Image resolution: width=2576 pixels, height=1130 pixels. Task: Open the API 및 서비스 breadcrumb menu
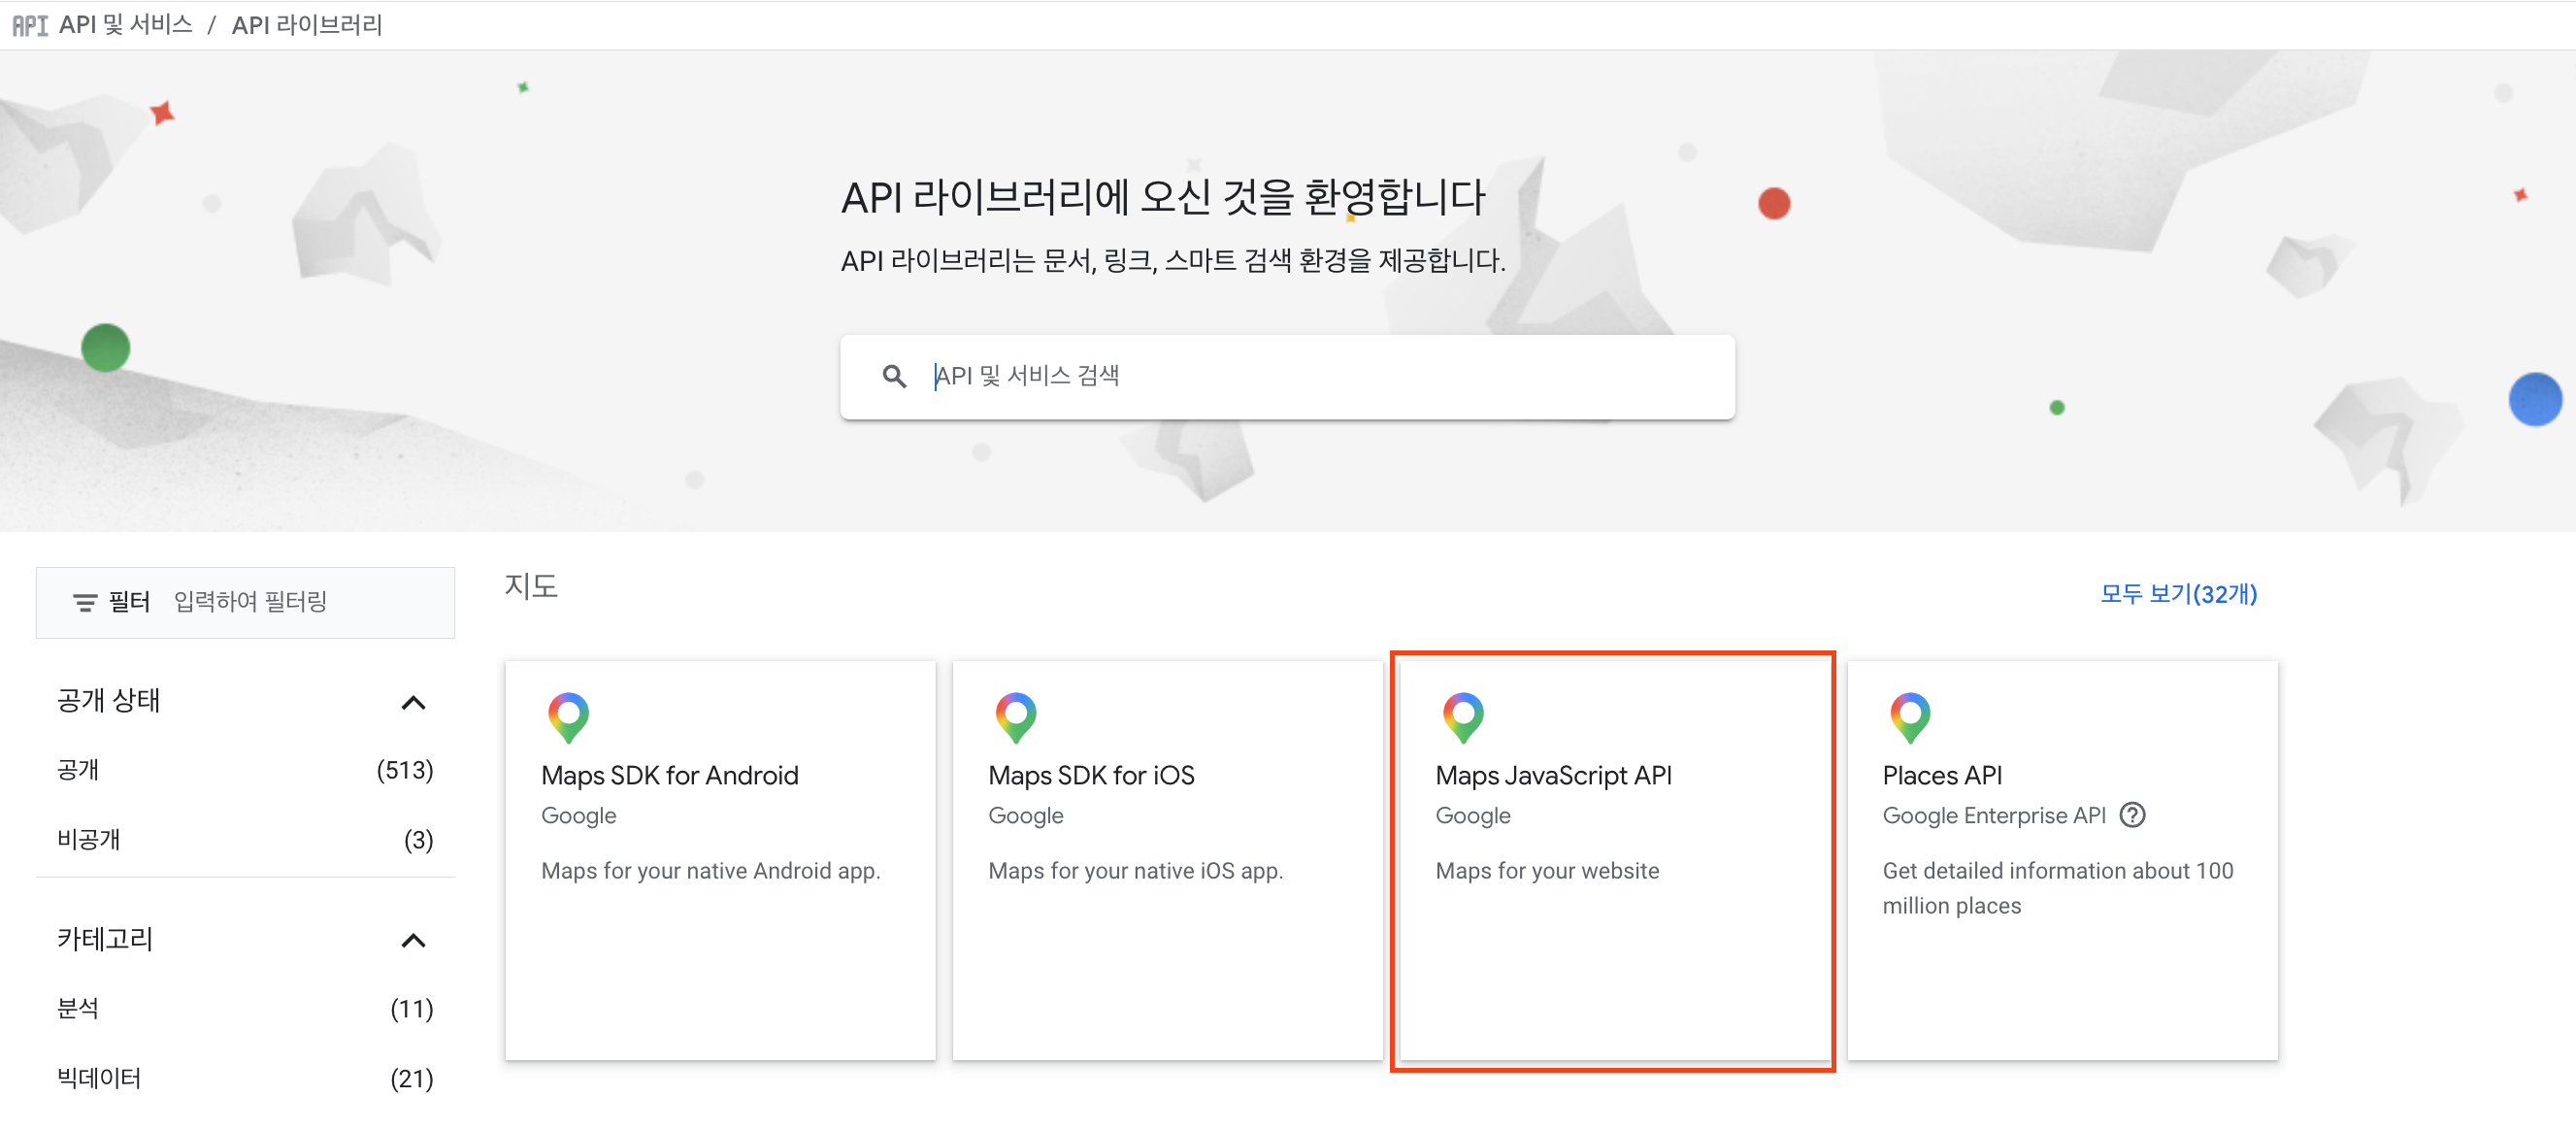(x=126, y=24)
